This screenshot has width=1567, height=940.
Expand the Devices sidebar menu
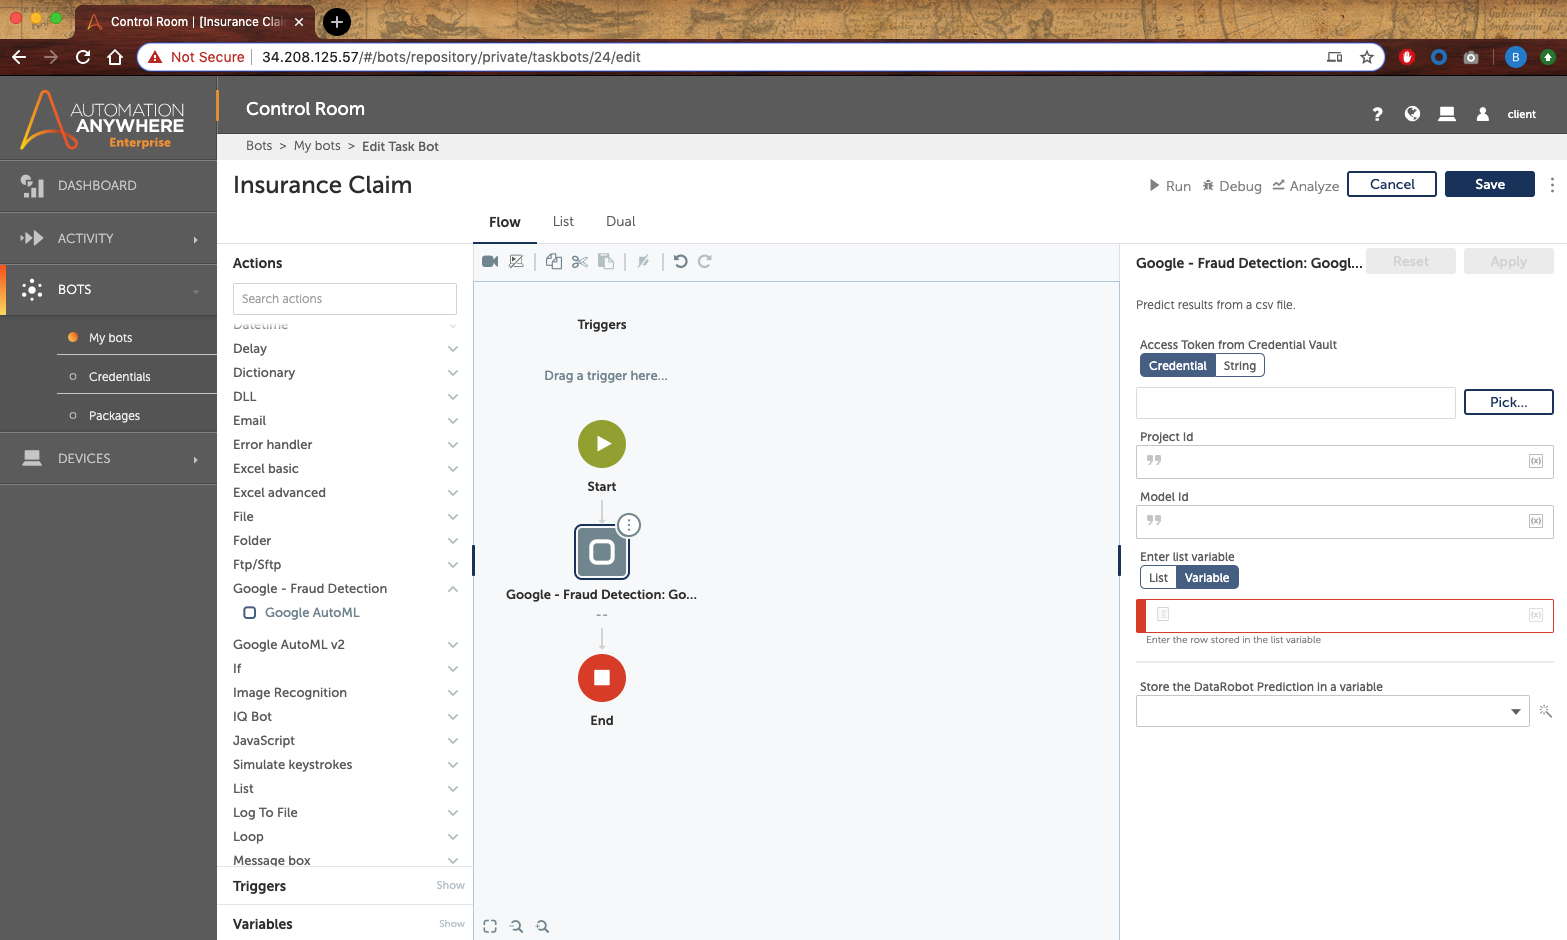(108, 459)
